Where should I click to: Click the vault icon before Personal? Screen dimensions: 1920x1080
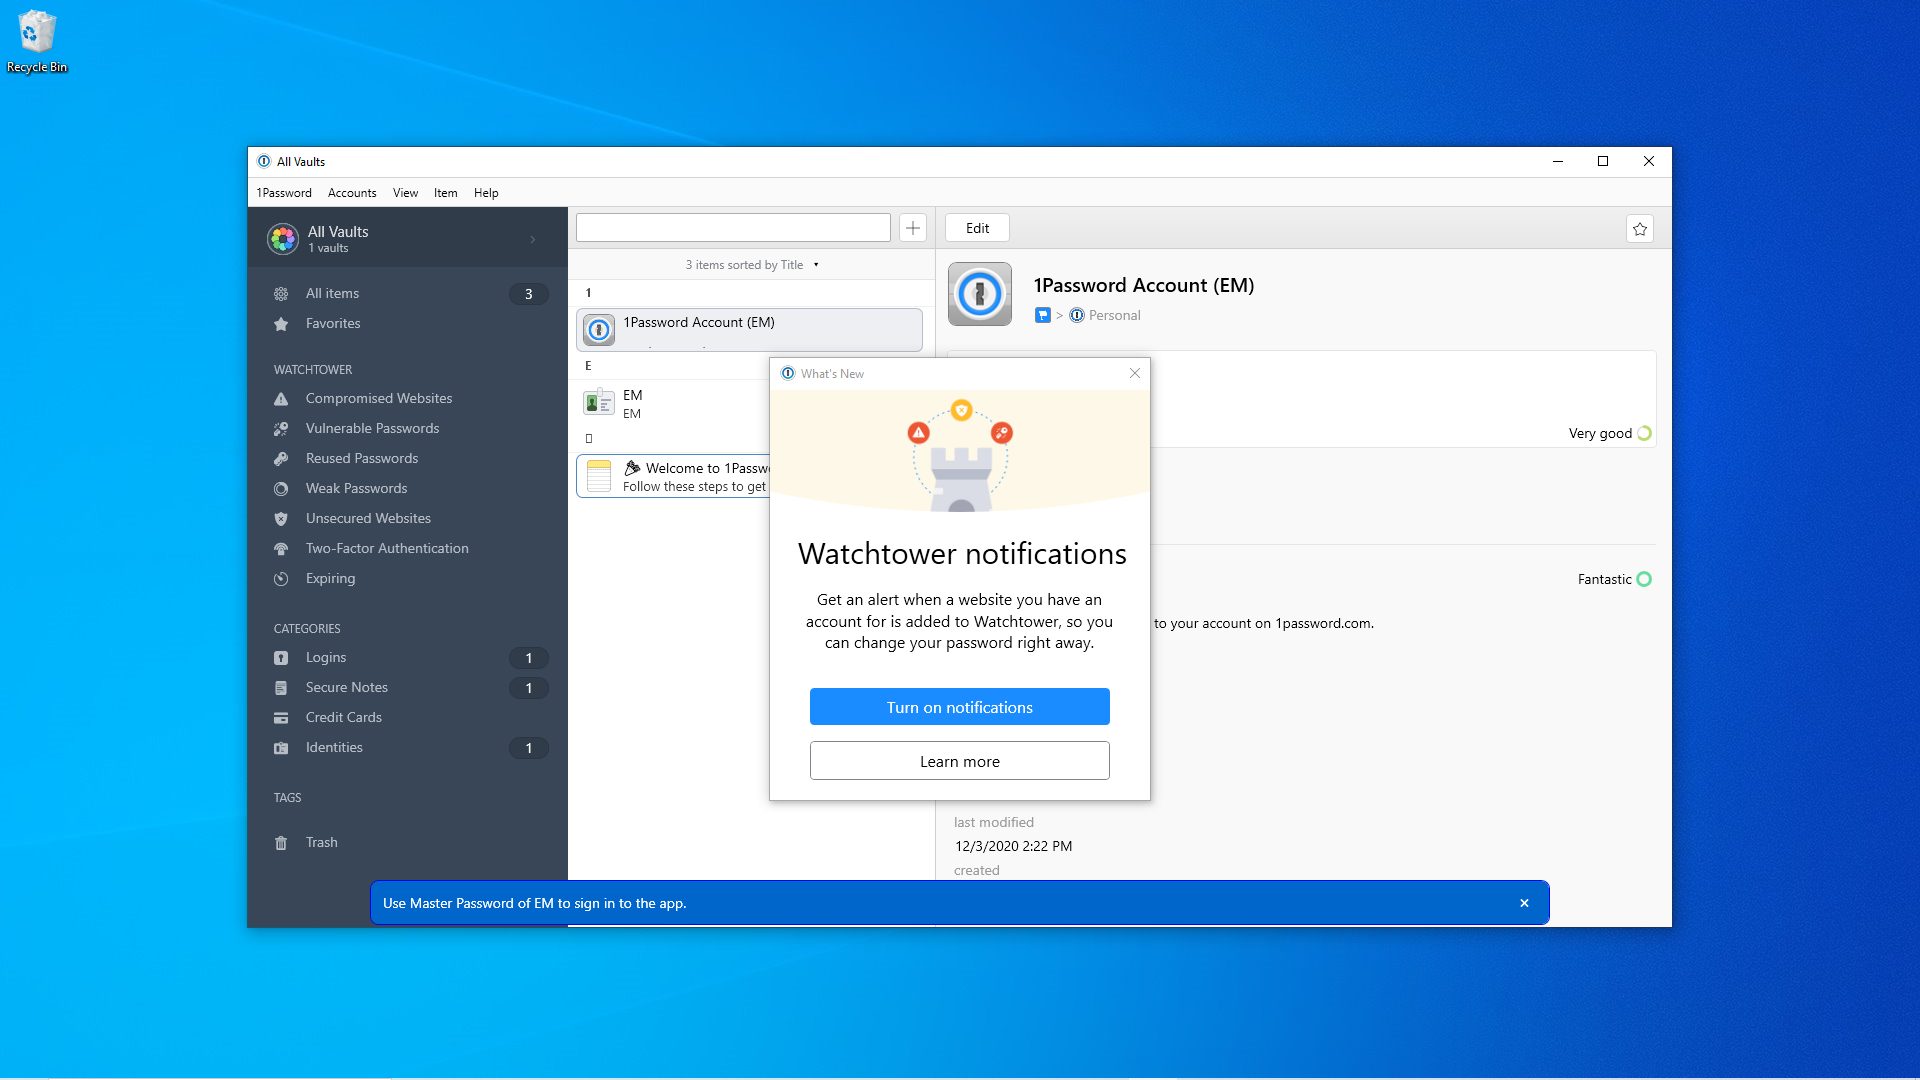pyautogui.click(x=1077, y=316)
